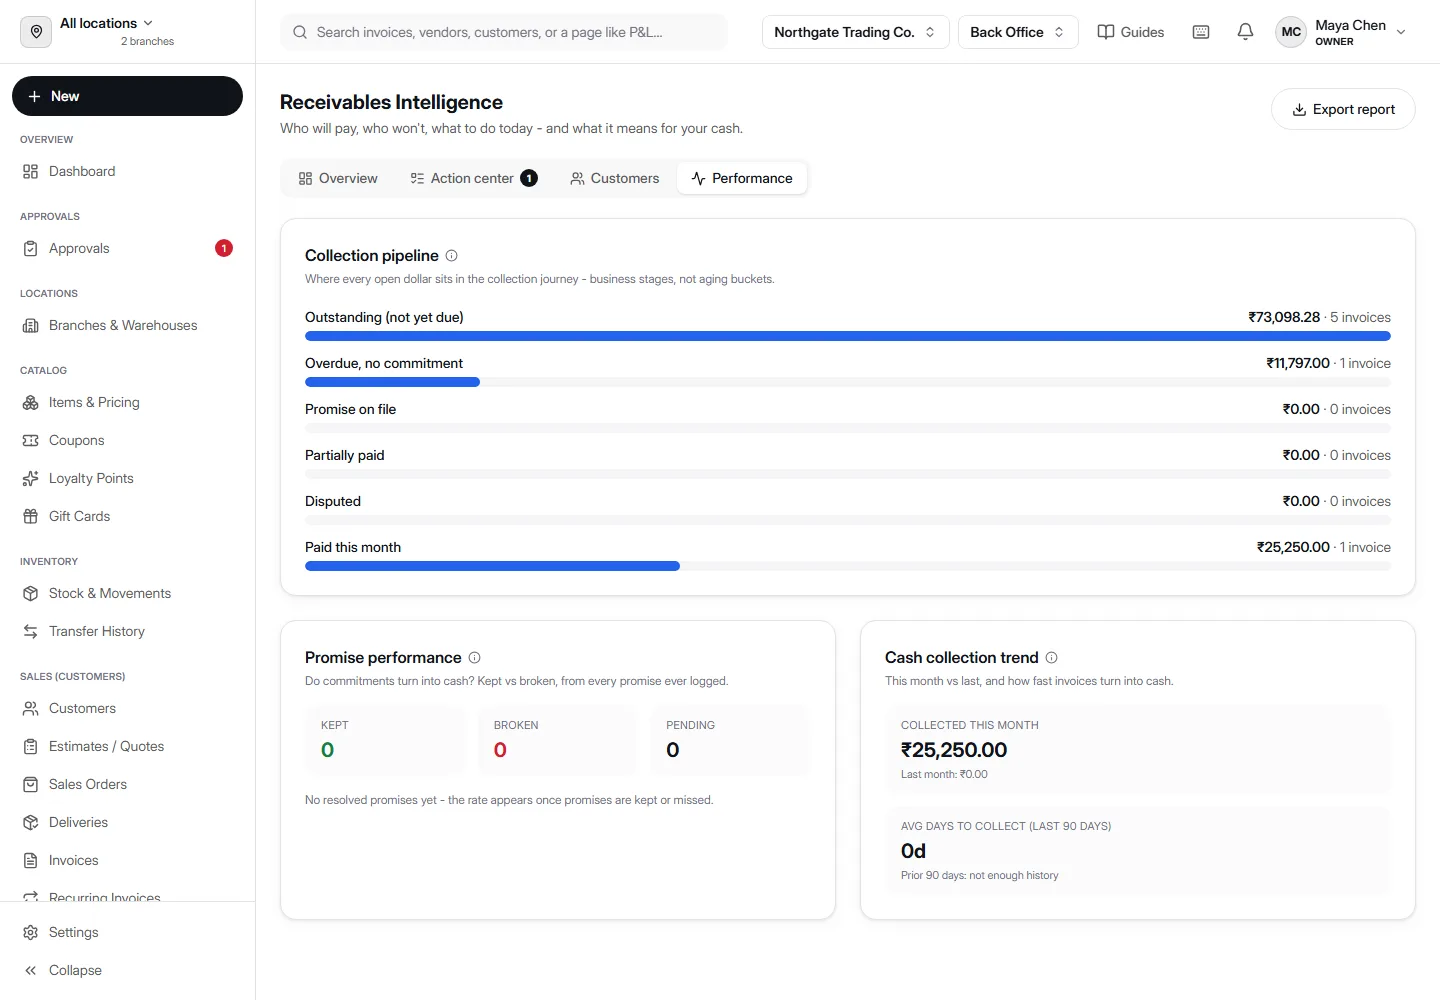The width and height of the screenshot is (1440, 1000).
Task: Click the Guides book icon
Action: tap(1106, 32)
